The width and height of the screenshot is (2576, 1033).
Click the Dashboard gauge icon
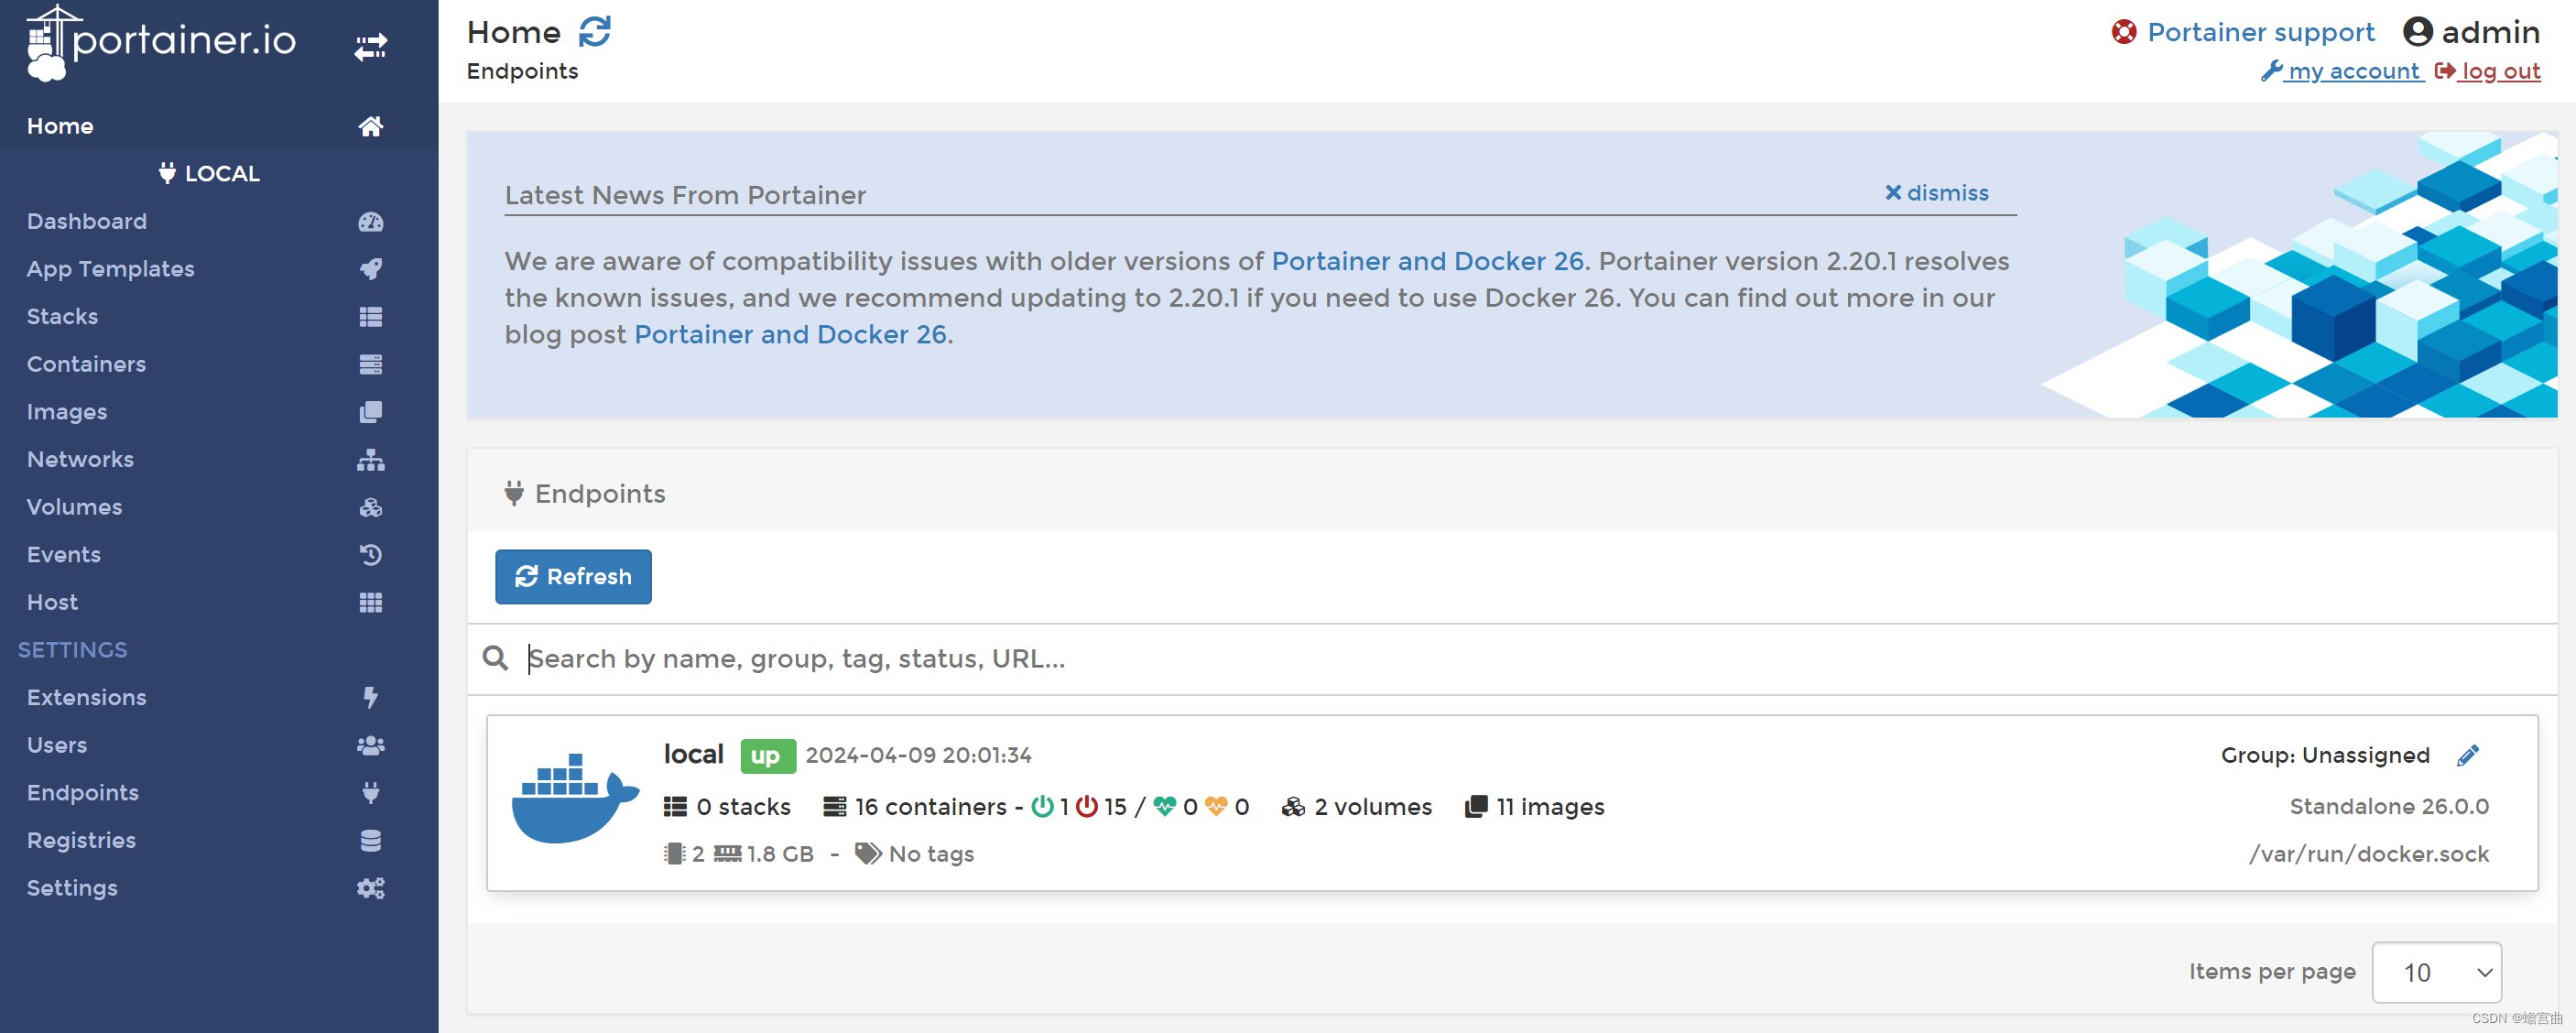coord(371,221)
